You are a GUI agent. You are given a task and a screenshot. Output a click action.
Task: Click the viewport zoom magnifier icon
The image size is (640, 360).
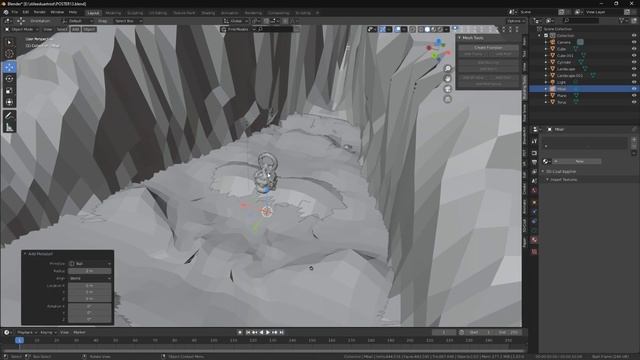448,69
